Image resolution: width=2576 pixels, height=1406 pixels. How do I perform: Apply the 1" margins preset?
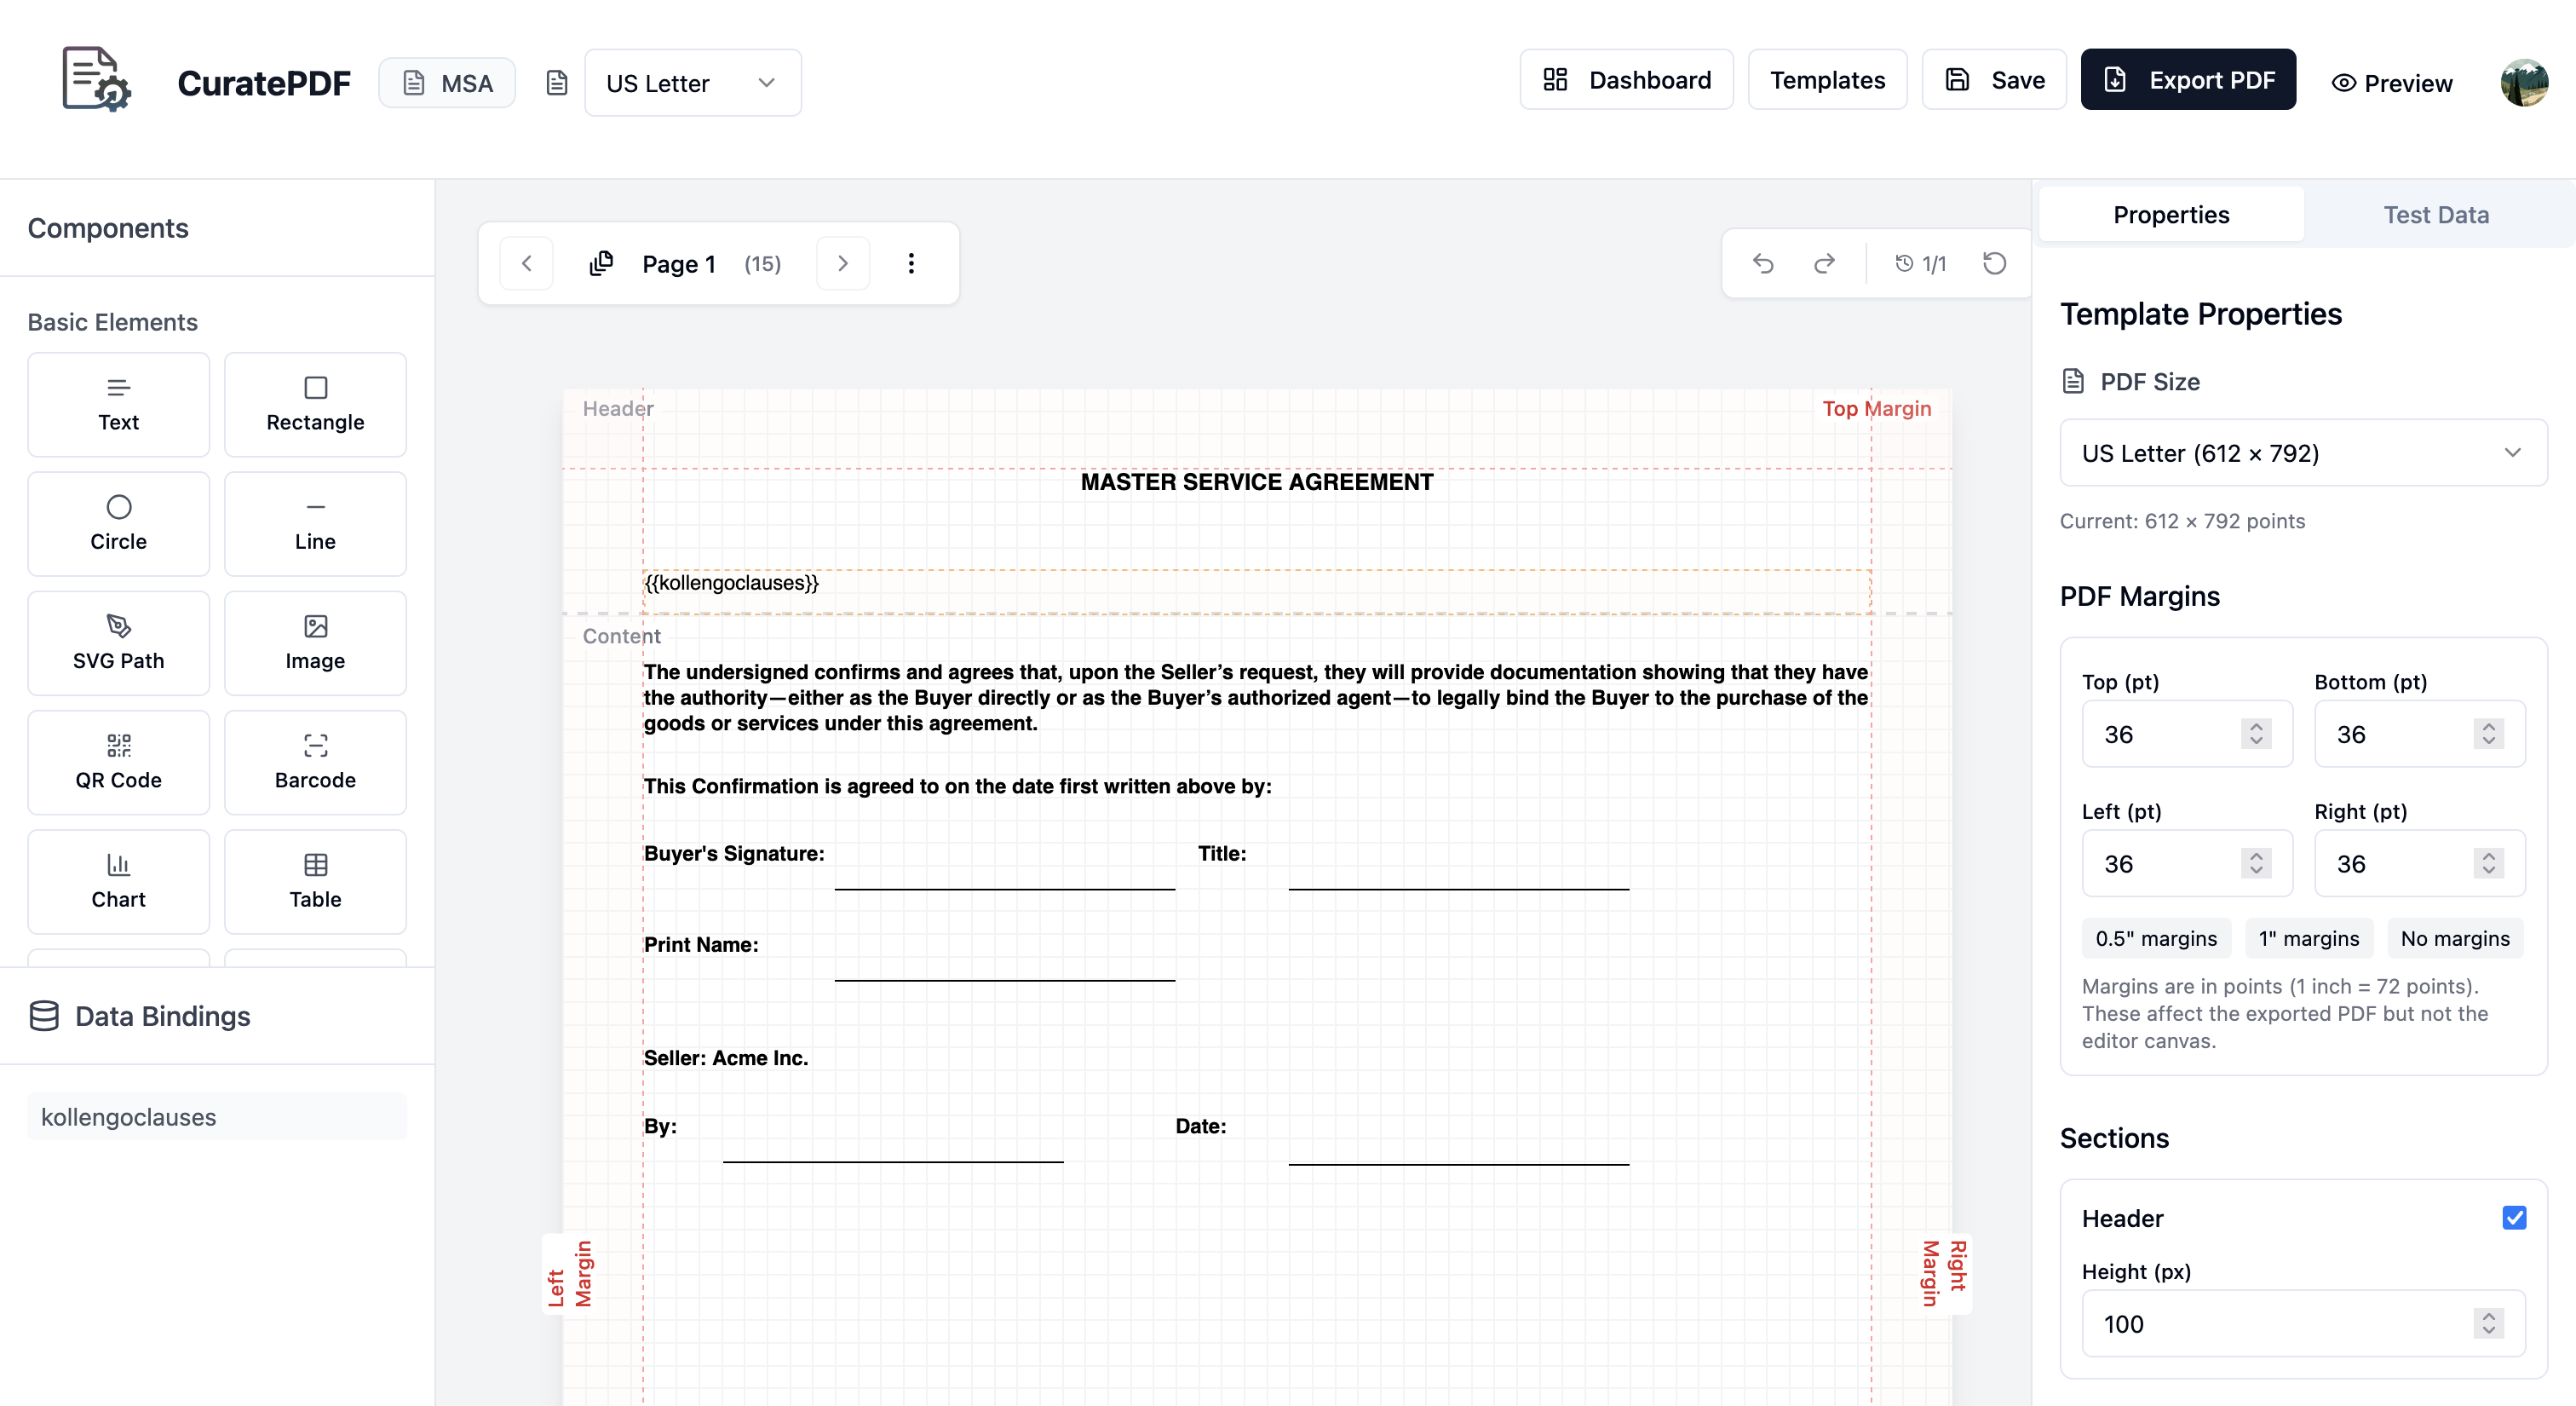2308,938
